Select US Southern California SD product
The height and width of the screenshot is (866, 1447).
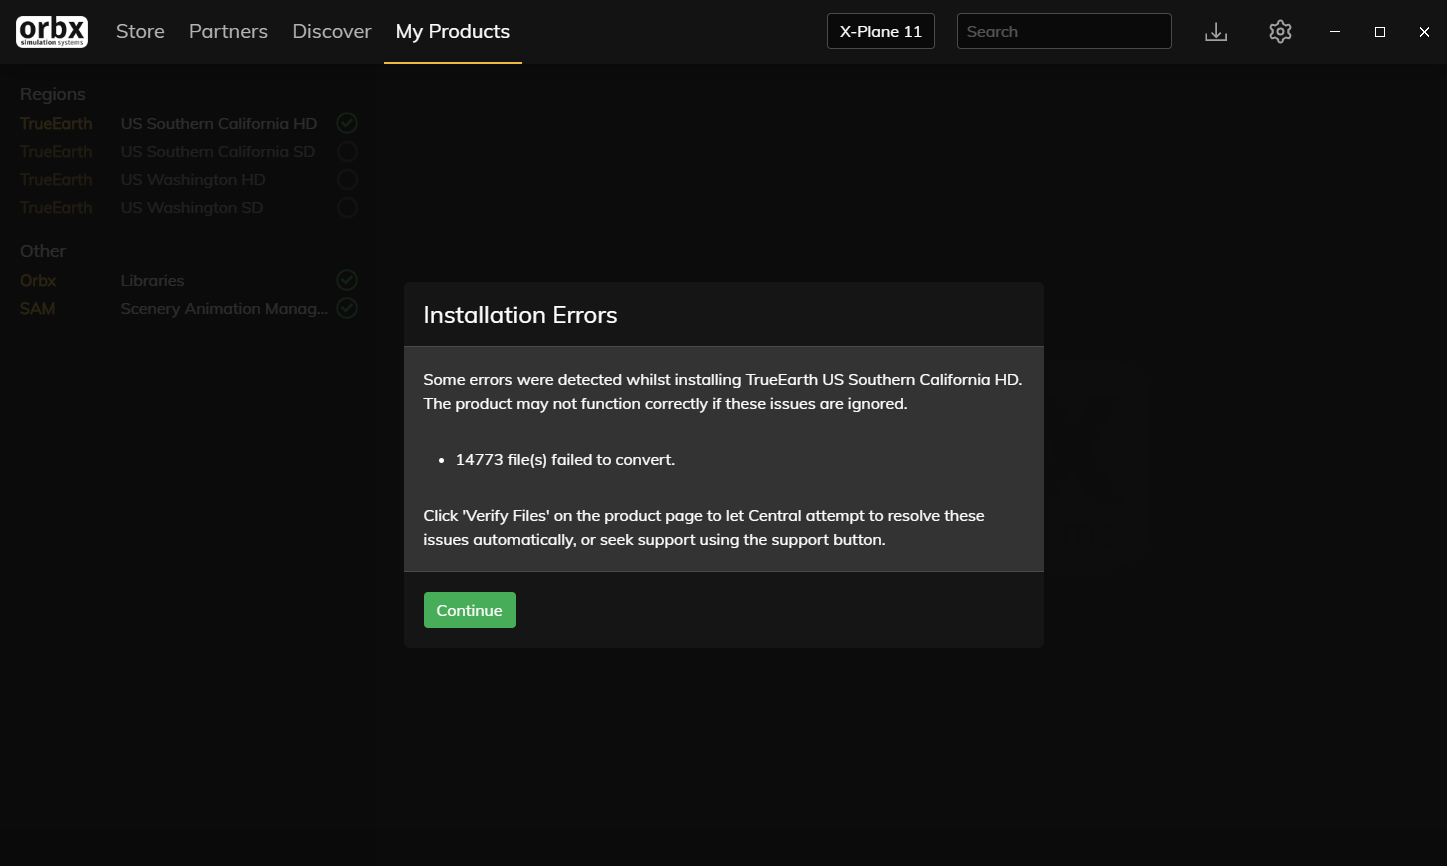tap(189, 151)
